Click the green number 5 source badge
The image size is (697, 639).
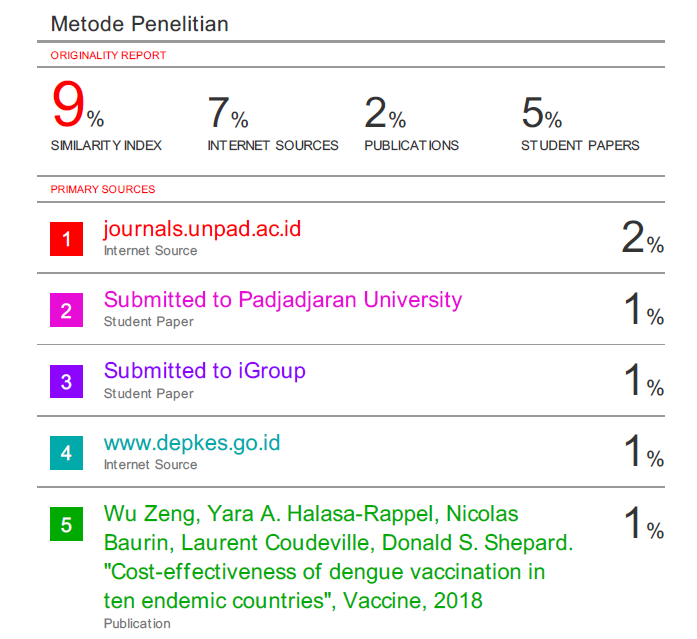(66, 524)
